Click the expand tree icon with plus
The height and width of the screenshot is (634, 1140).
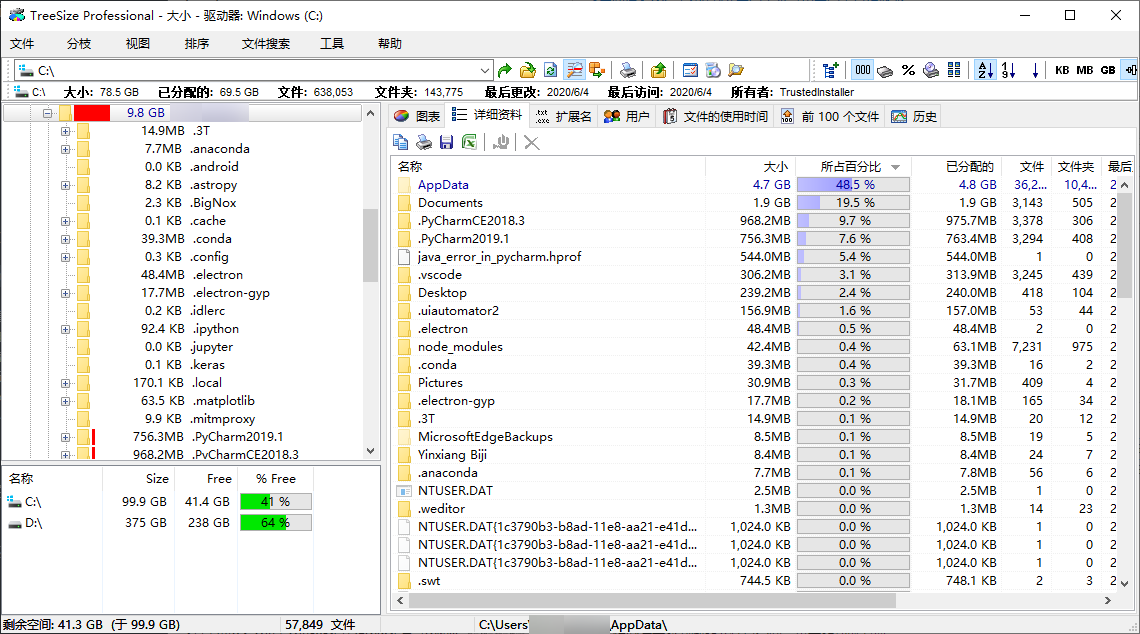tap(830, 71)
